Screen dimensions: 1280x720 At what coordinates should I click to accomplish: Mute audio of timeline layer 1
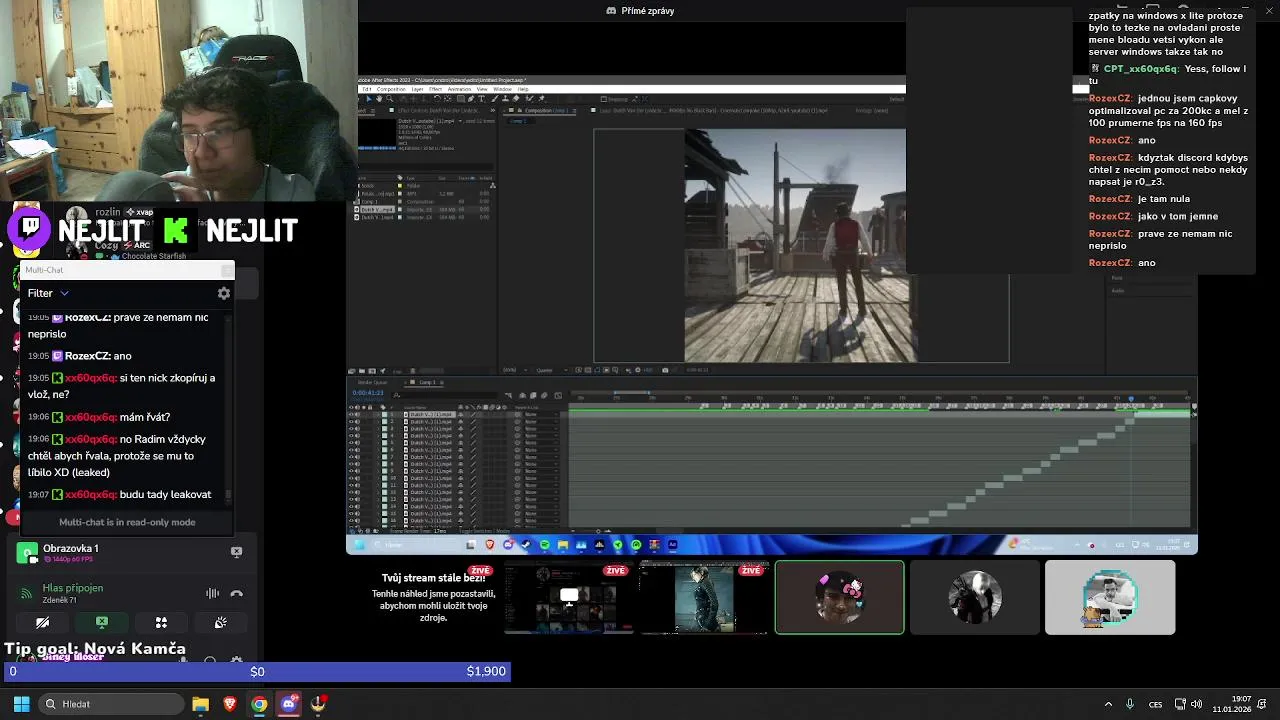tap(357, 415)
